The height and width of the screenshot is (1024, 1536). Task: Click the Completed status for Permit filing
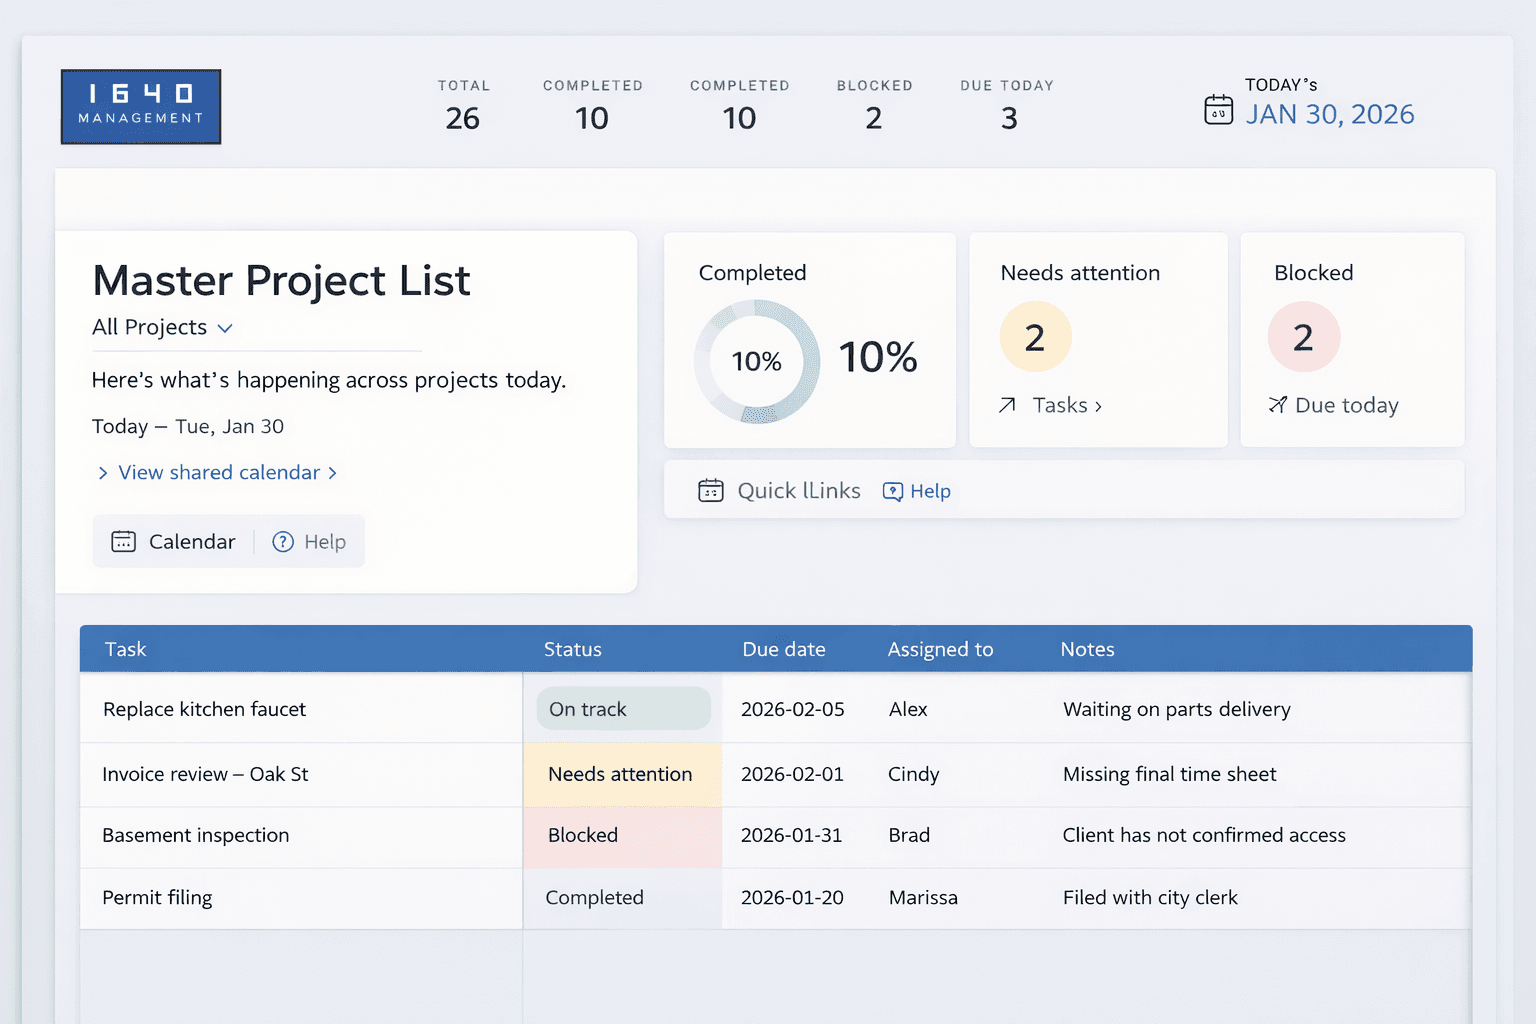[x=594, y=897]
